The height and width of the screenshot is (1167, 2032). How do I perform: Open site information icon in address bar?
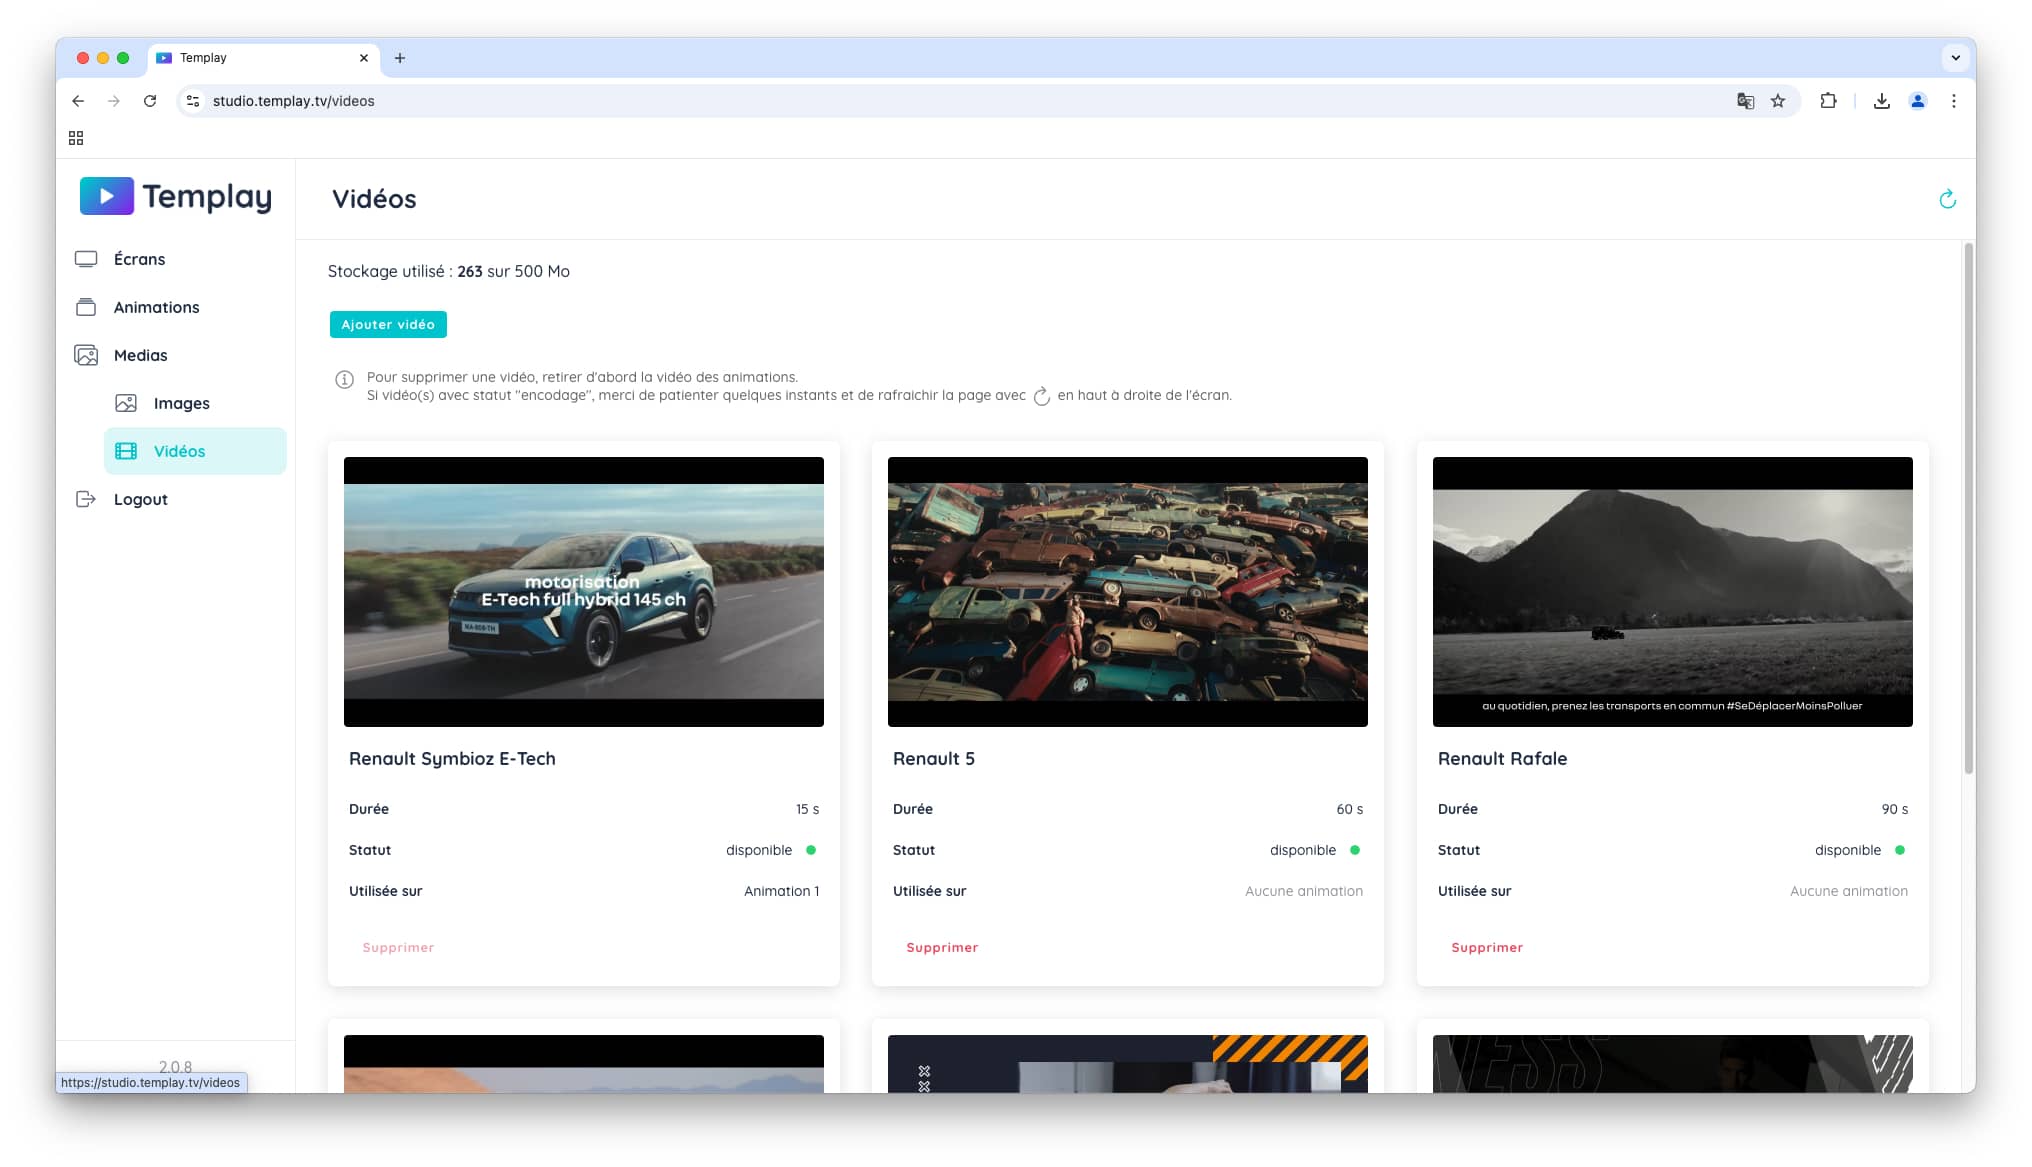tap(193, 101)
